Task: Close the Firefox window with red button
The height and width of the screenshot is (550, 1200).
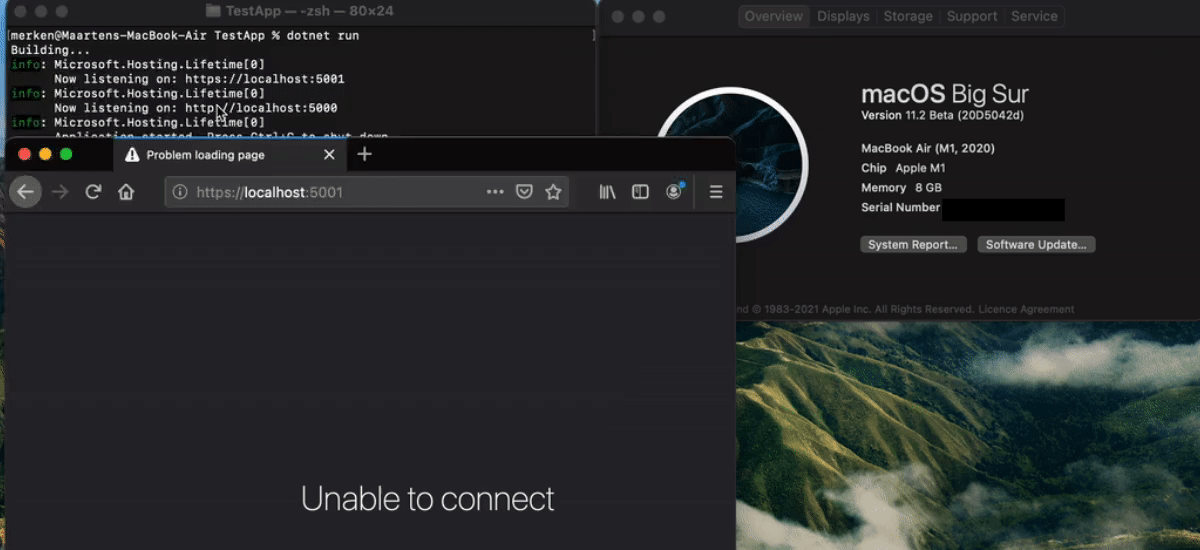Action: point(25,154)
